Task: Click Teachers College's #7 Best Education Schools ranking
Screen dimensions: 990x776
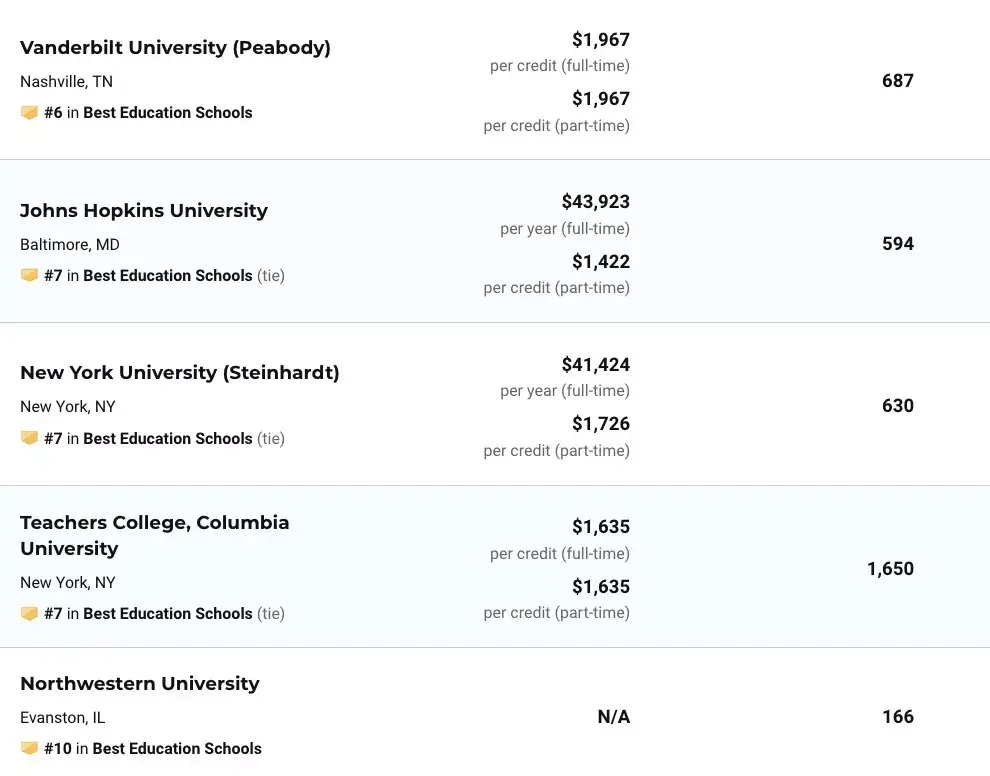Action: pyautogui.click(x=148, y=613)
